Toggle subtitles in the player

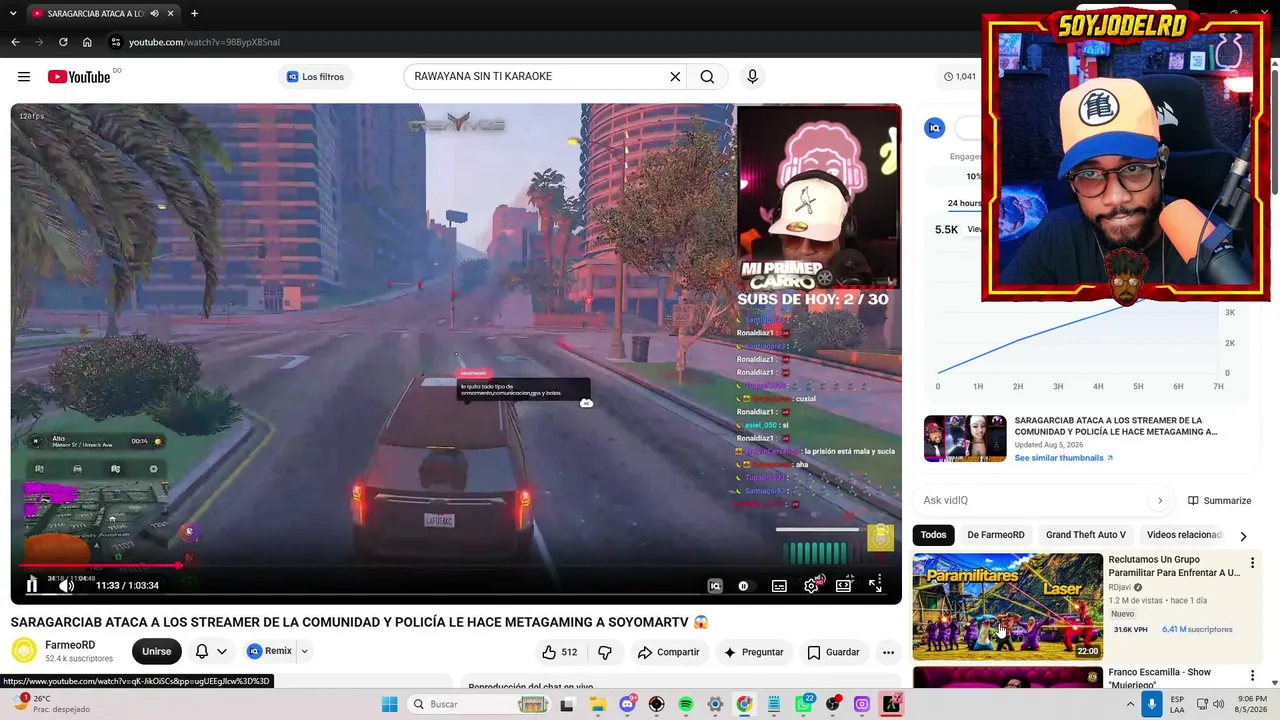click(x=779, y=586)
